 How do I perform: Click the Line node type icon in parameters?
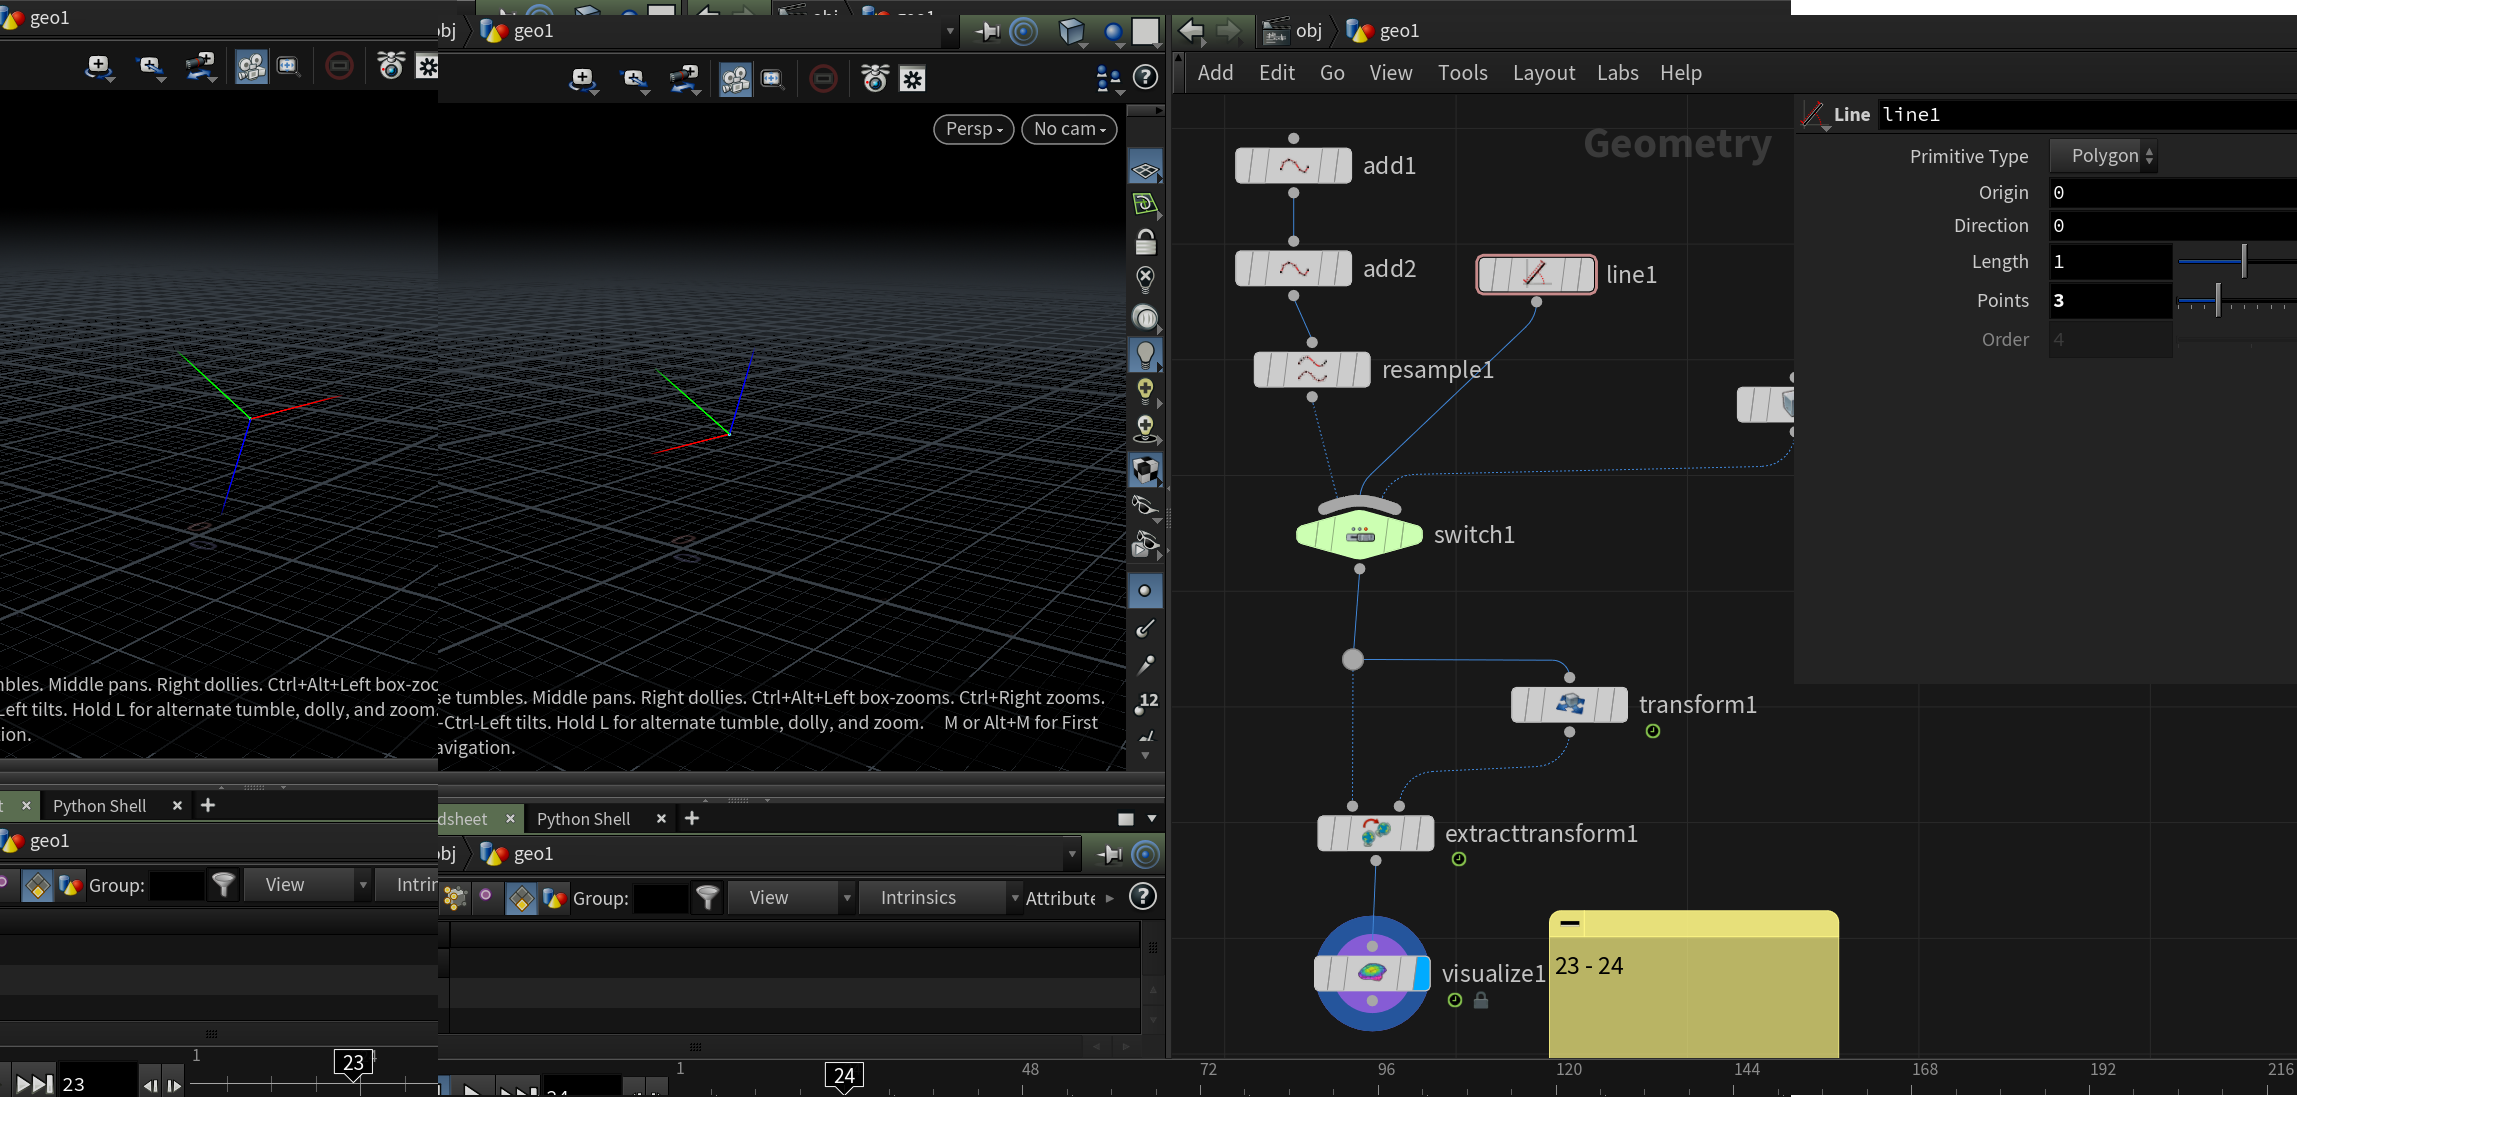click(1814, 115)
